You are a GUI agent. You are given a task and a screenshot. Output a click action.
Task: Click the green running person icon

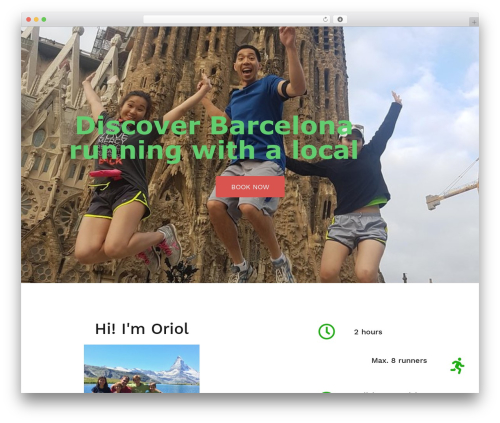[458, 366]
